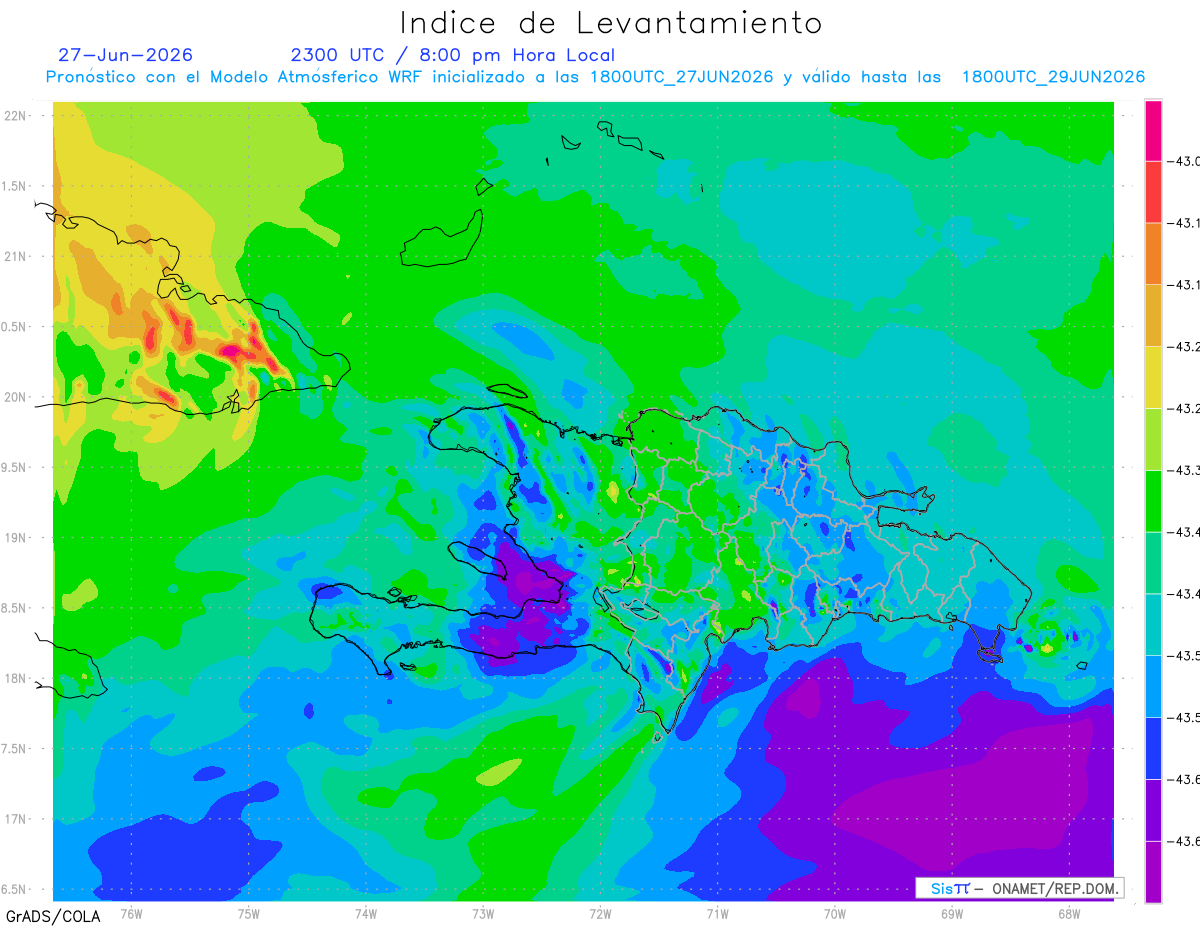
Task: Click the title 'Indice de Levantamiento'
Action: click(x=611, y=22)
